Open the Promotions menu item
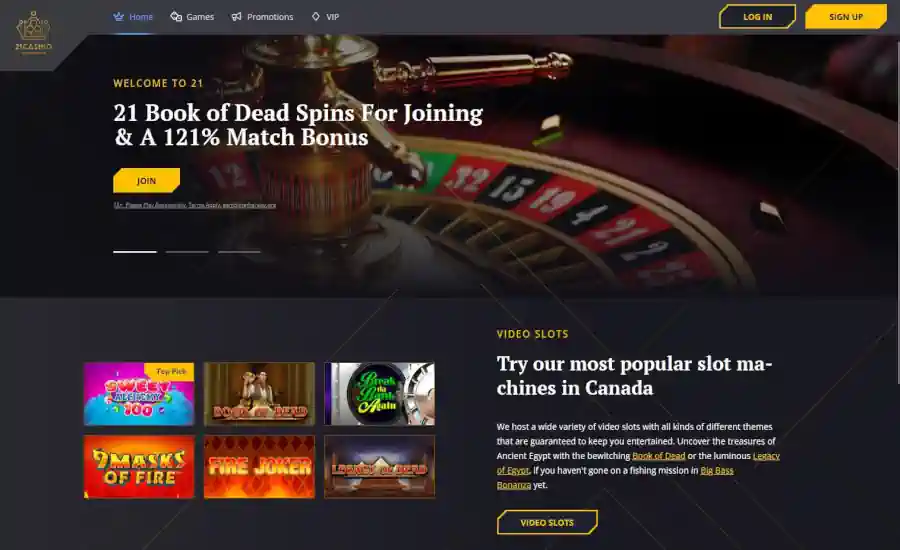 [270, 17]
